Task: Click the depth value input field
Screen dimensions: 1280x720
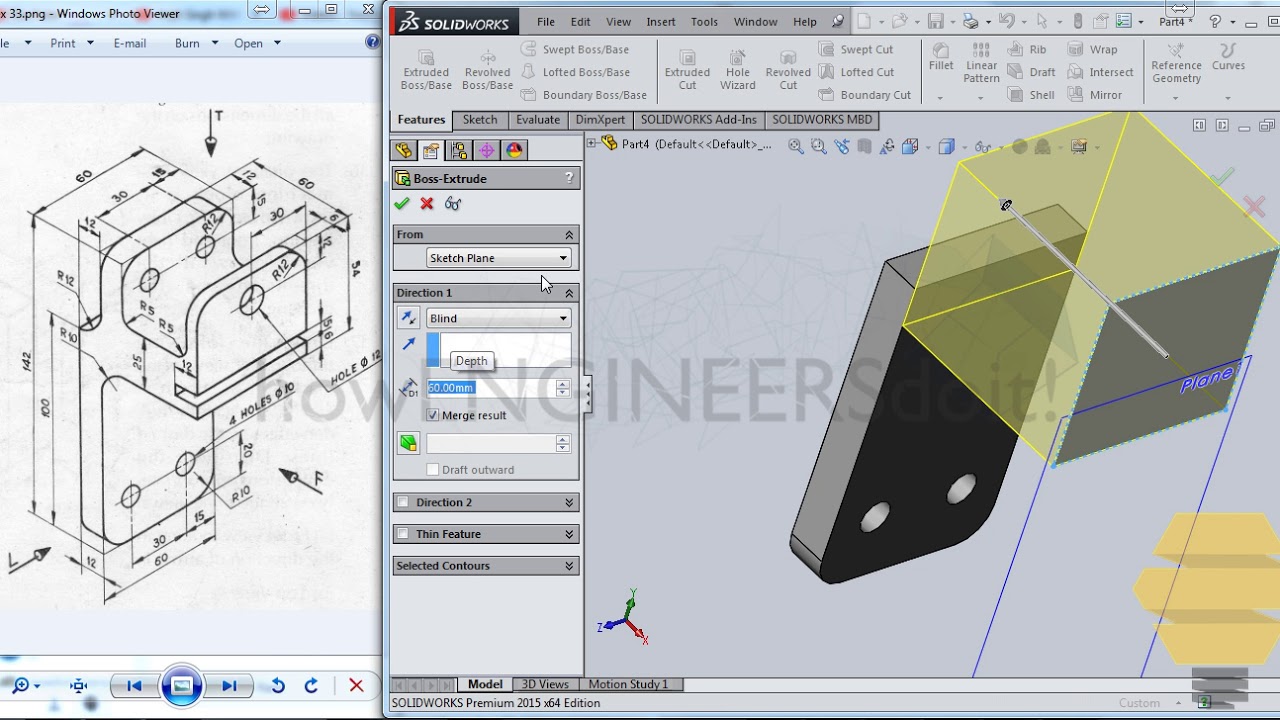Action: [489, 388]
